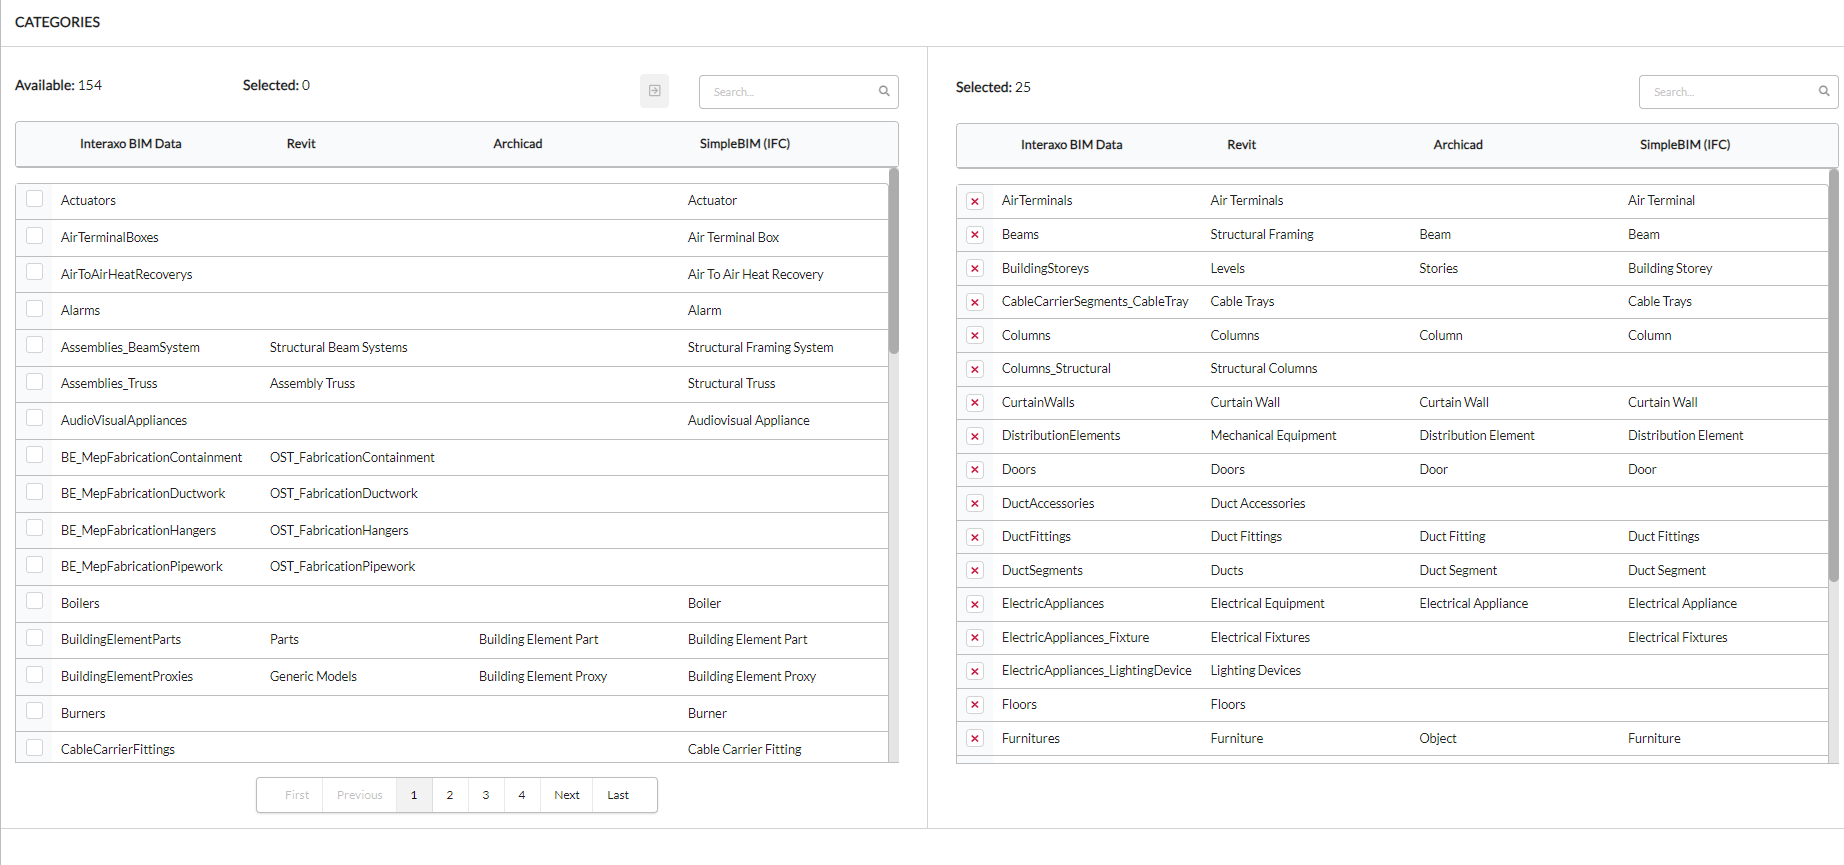Click SimpleBIM (IFC) header in available table
Screen dimensions: 1844x865
(745, 144)
